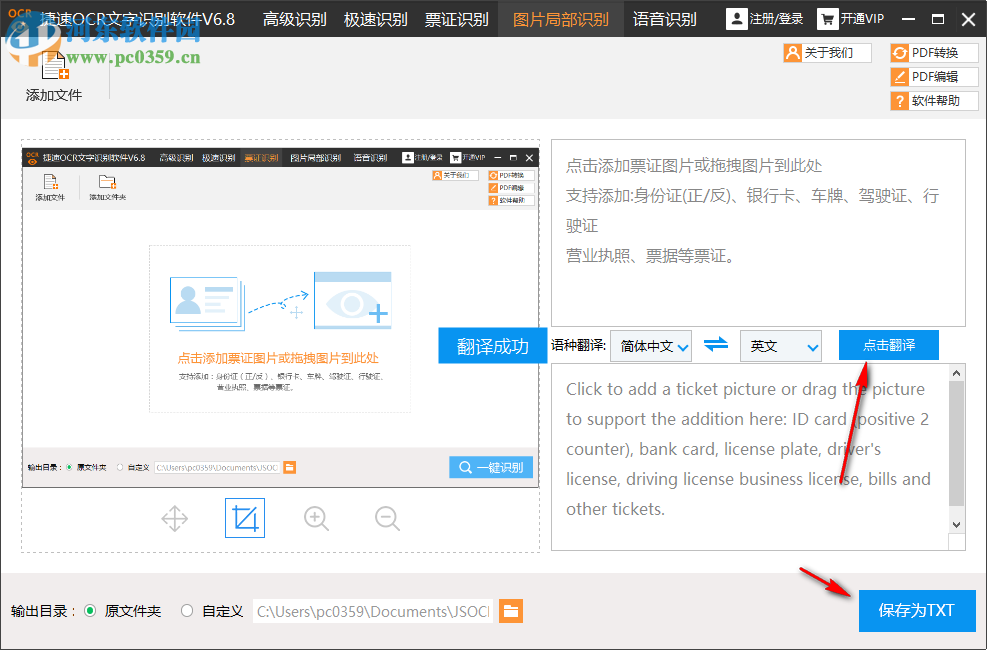Select the zoom out magnifier icon
Image resolution: width=987 pixels, height=650 pixels.
coord(387,517)
